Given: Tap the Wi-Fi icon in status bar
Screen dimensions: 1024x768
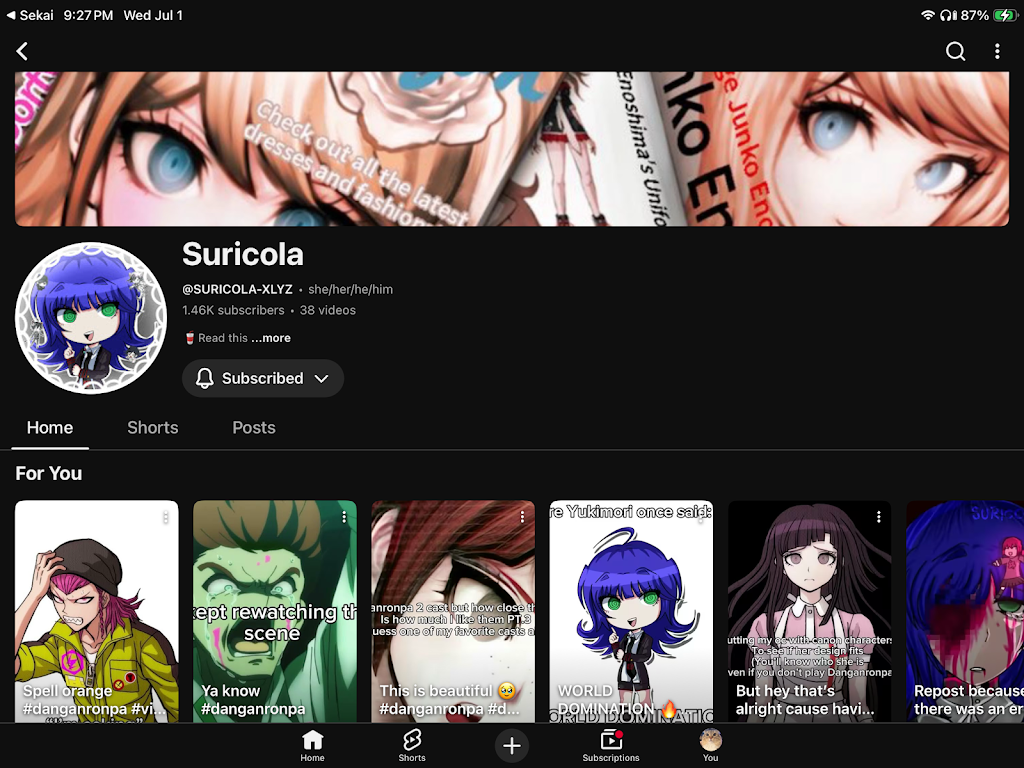Looking at the screenshot, I should [927, 15].
